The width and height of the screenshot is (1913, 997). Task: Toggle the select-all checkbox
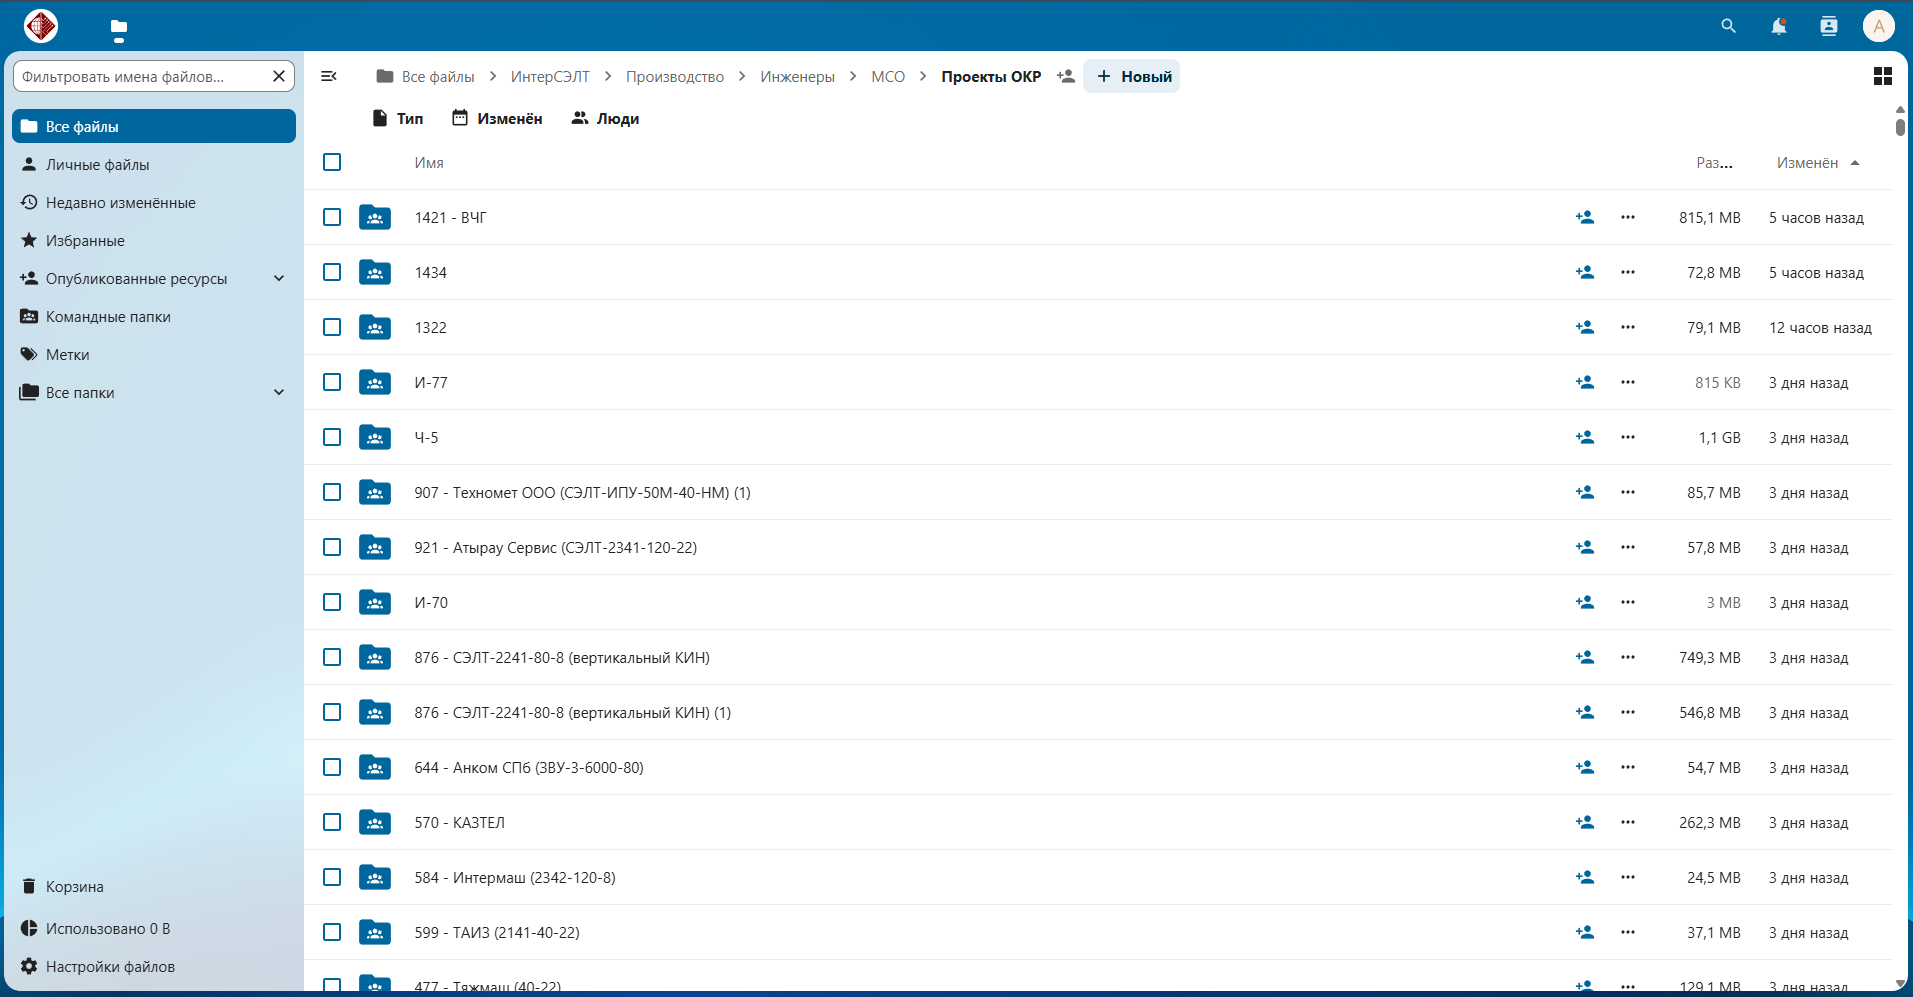(x=332, y=162)
